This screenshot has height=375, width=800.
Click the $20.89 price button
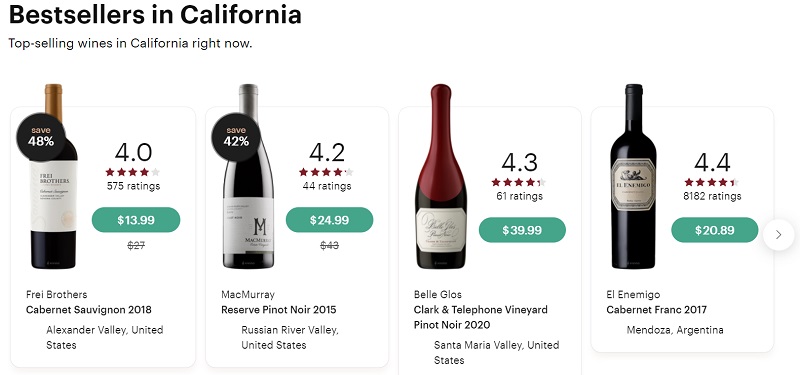pos(715,230)
